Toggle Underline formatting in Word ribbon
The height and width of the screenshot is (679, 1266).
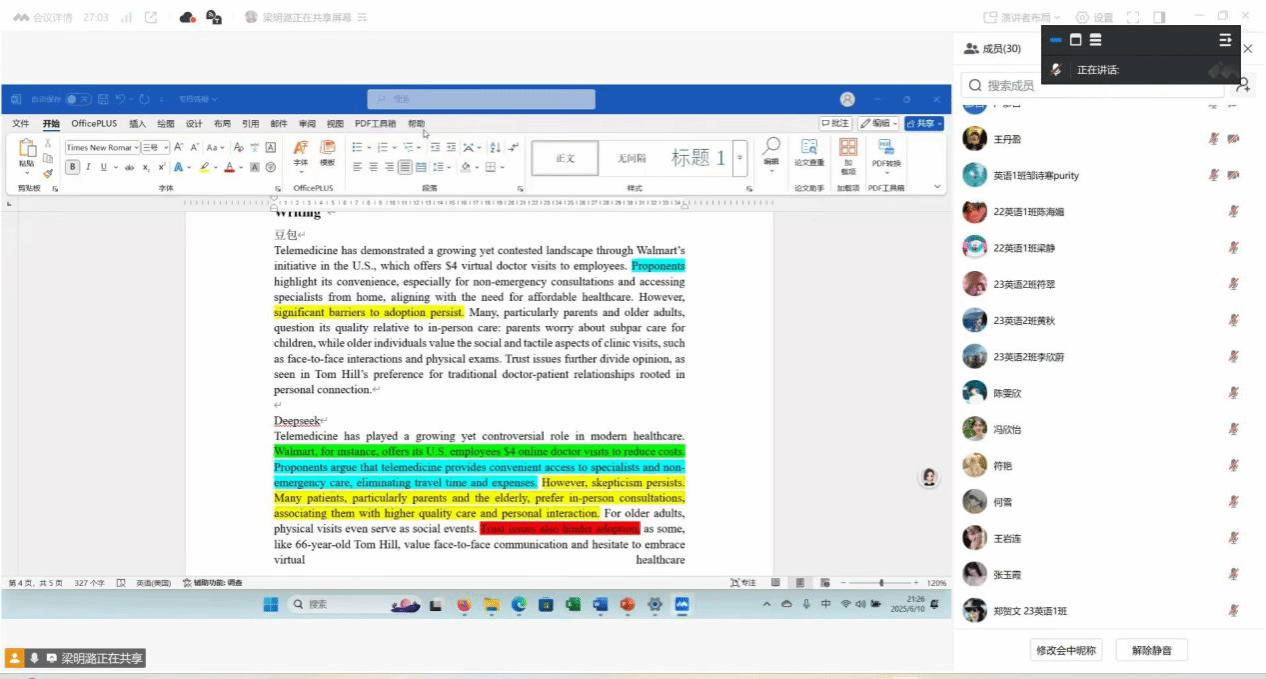102,167
